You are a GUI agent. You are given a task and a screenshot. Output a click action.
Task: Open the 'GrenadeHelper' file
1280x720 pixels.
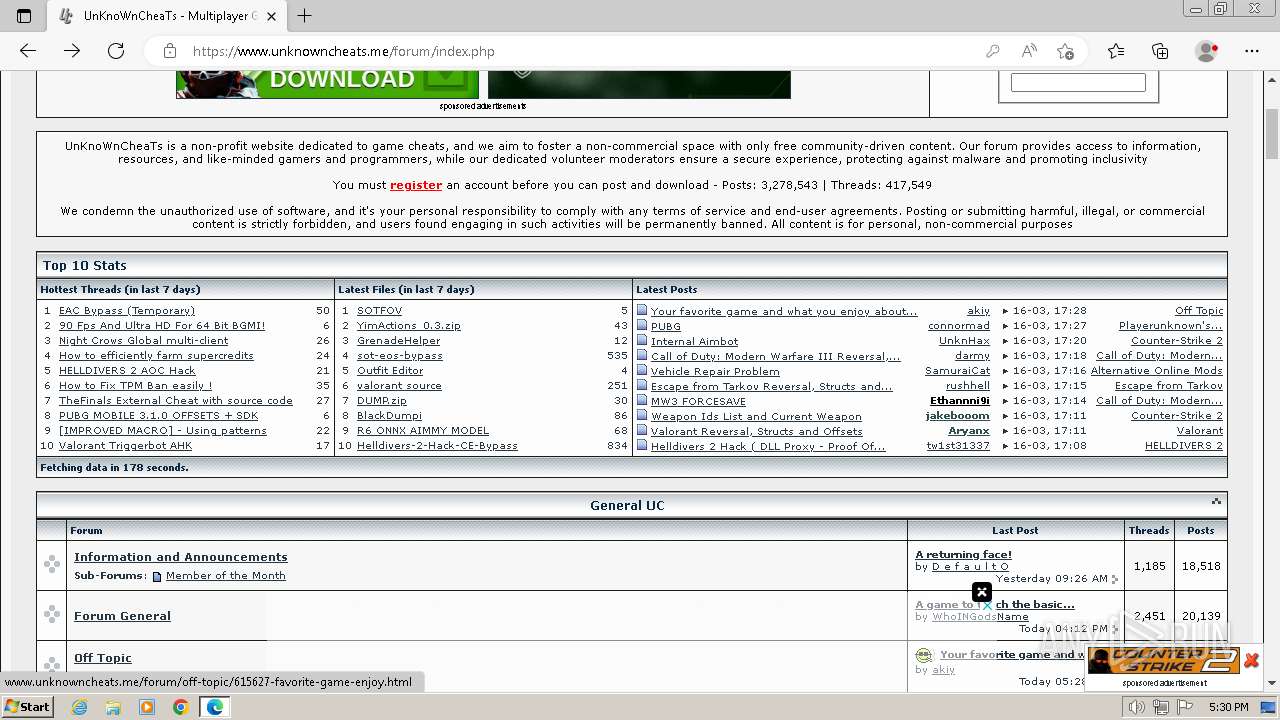coord(398,341)
